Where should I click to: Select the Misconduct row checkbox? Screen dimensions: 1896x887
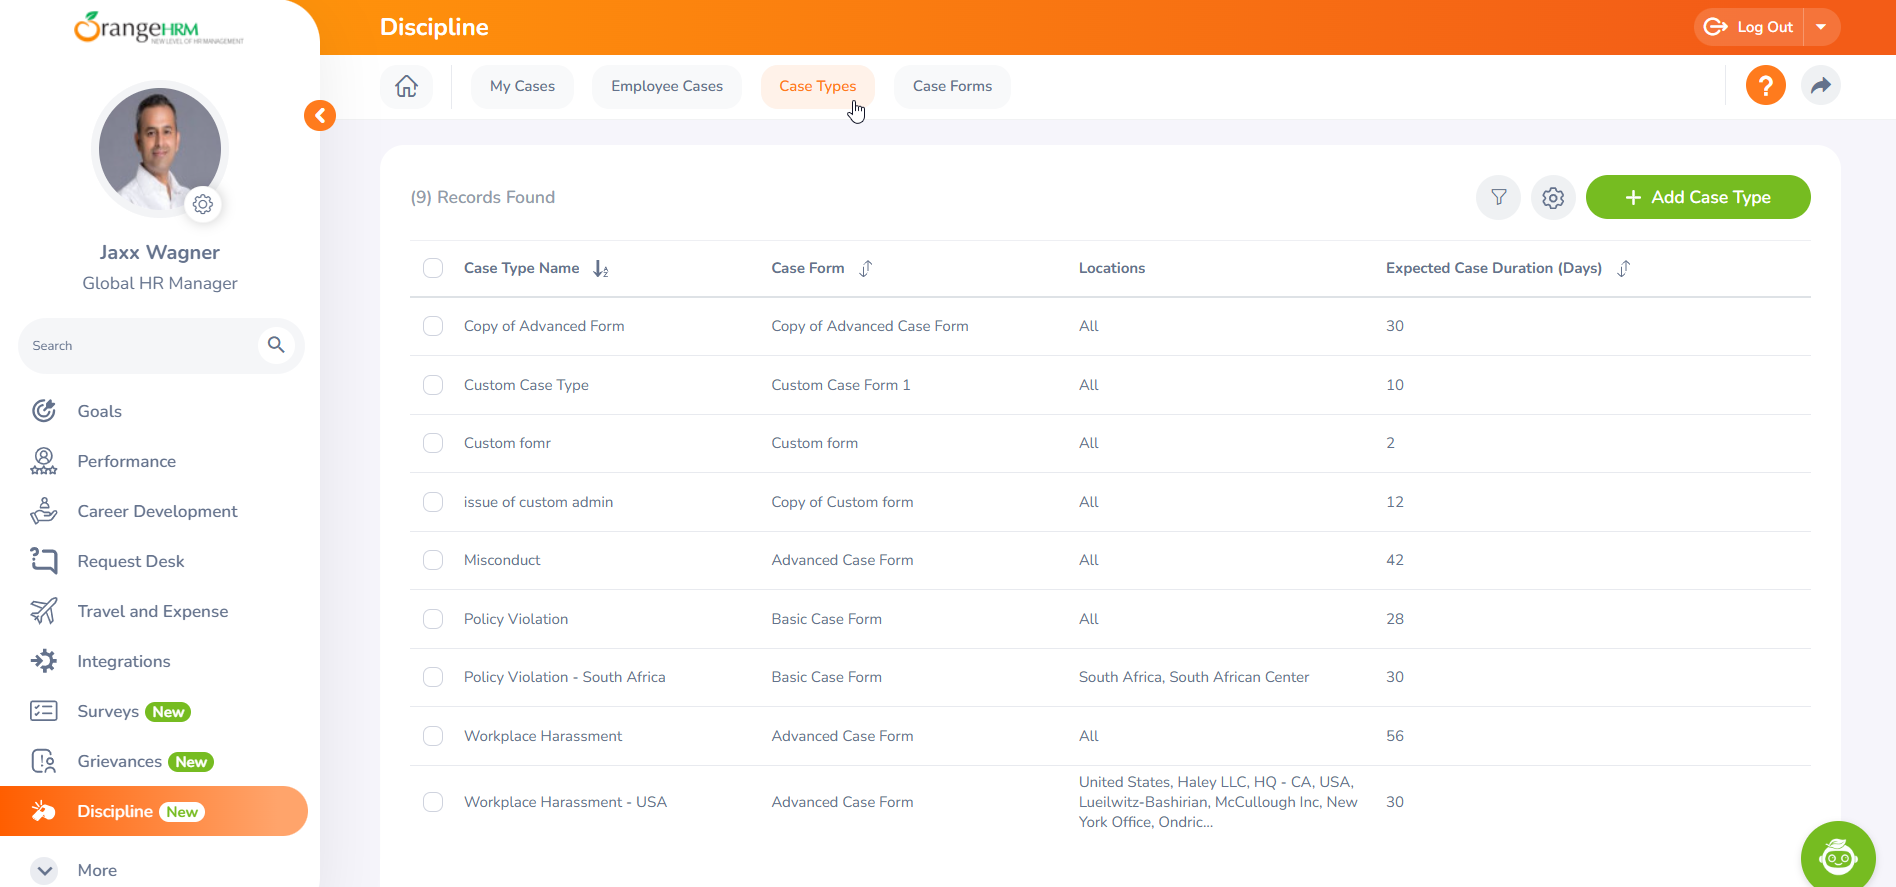[433, 560]
